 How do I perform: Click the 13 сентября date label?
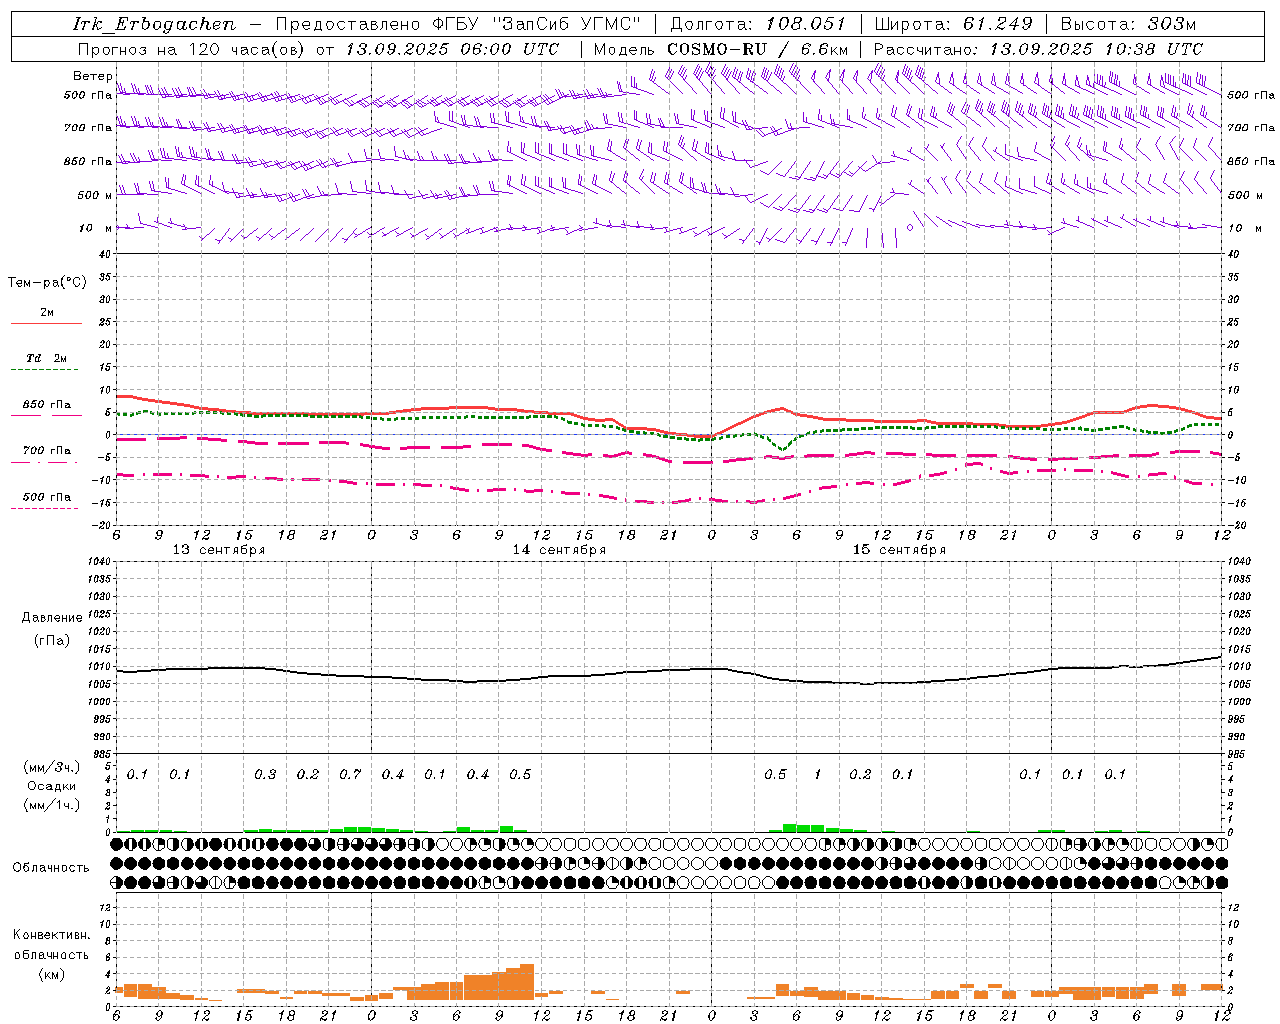(218, 550)
